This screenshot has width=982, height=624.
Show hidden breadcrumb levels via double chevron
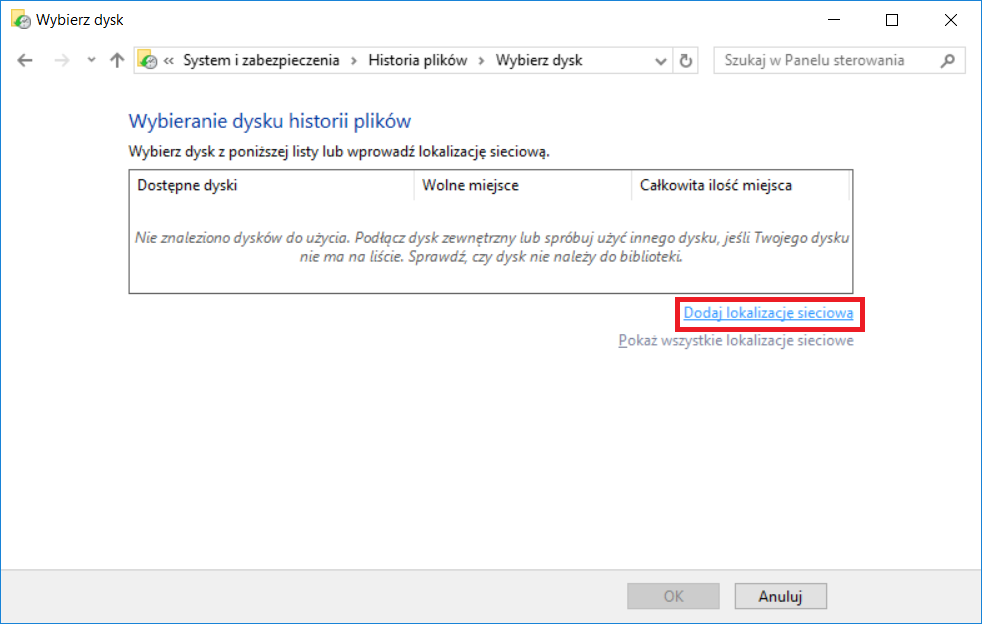[169, 61]
